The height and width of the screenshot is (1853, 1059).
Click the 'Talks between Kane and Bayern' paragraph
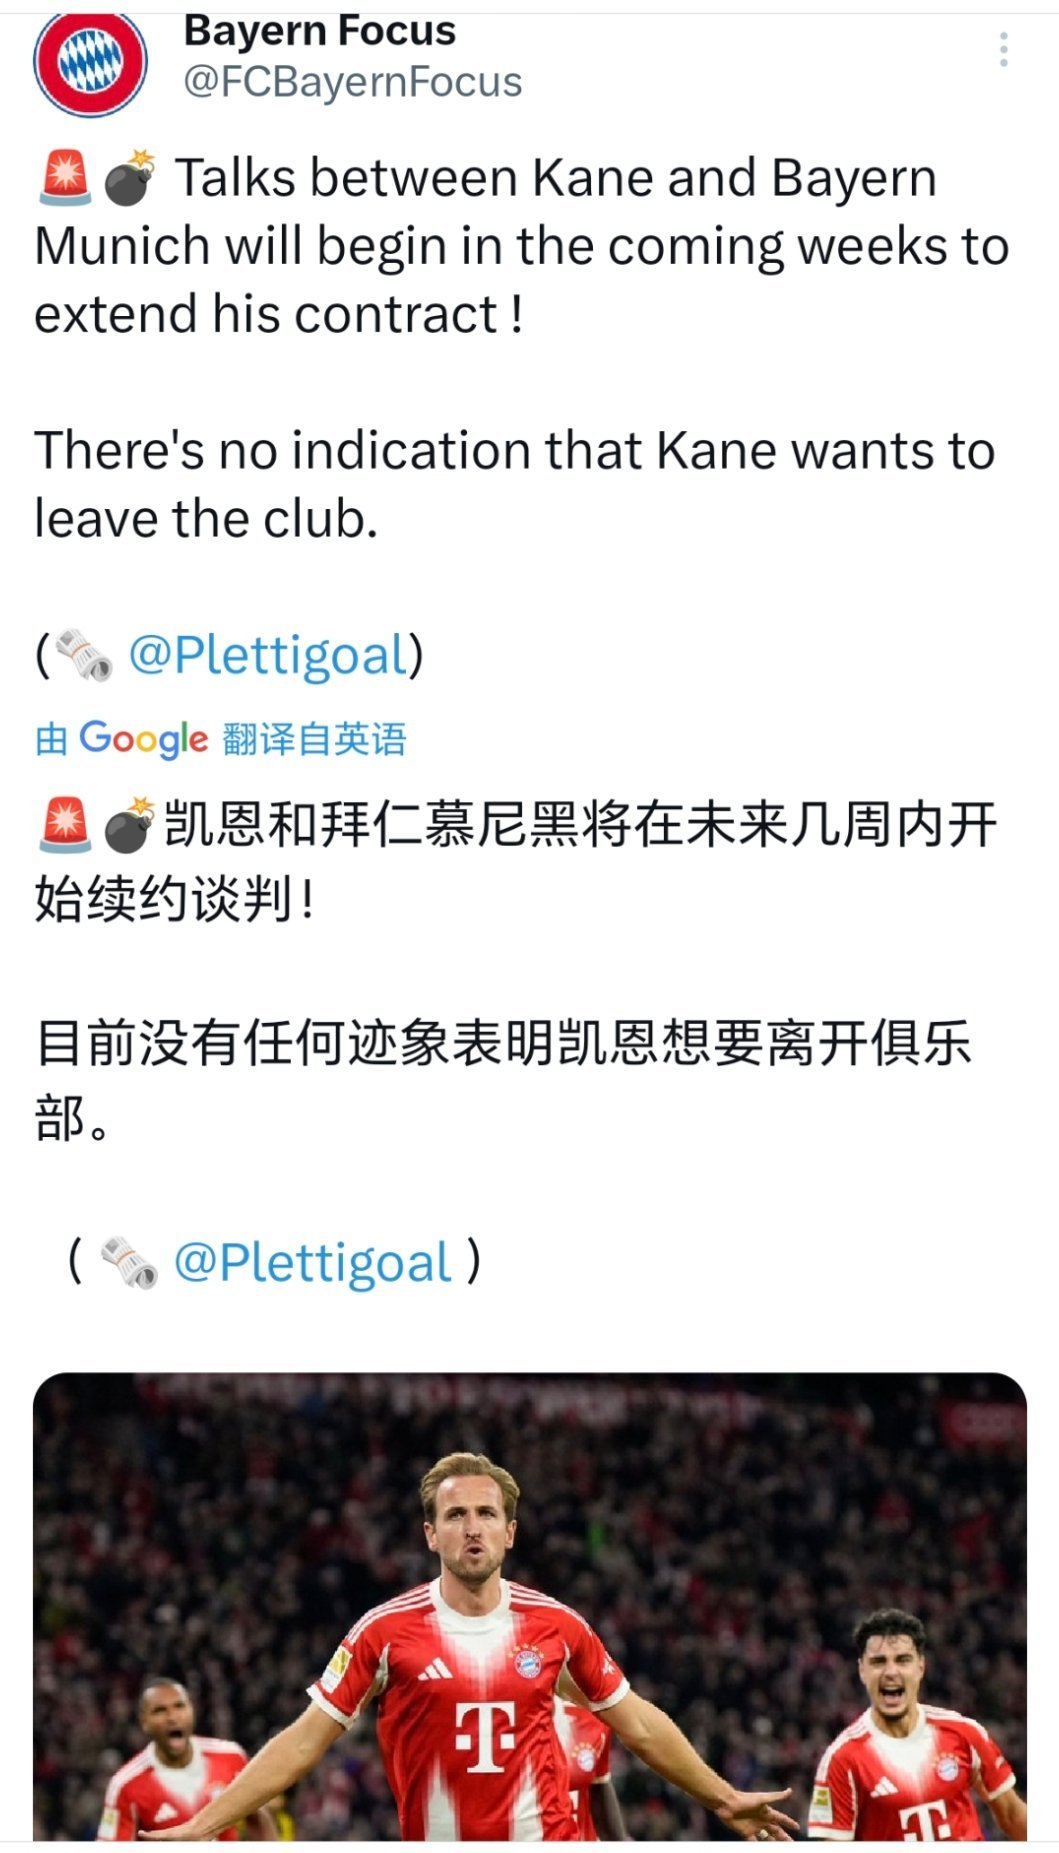520,246
